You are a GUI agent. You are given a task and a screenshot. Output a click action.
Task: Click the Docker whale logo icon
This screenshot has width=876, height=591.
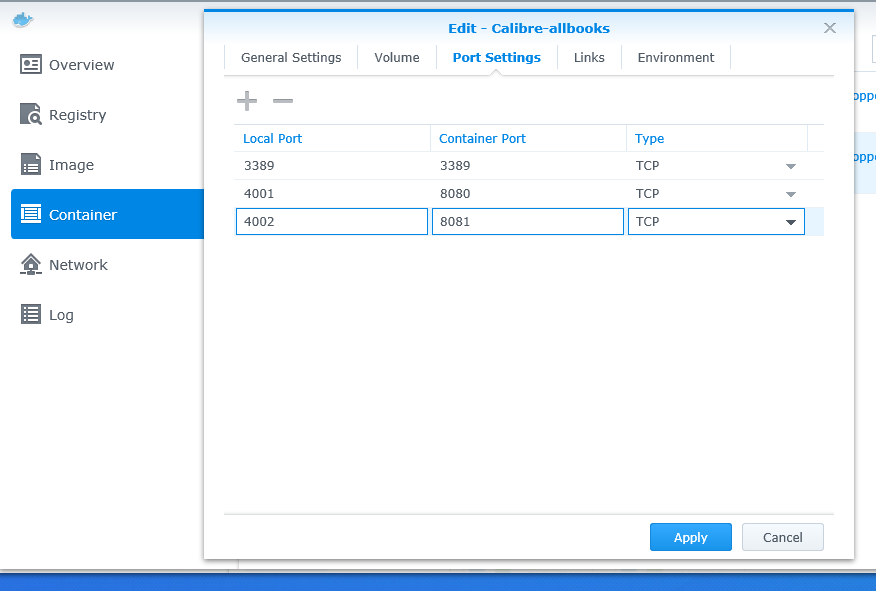[23, 20]
